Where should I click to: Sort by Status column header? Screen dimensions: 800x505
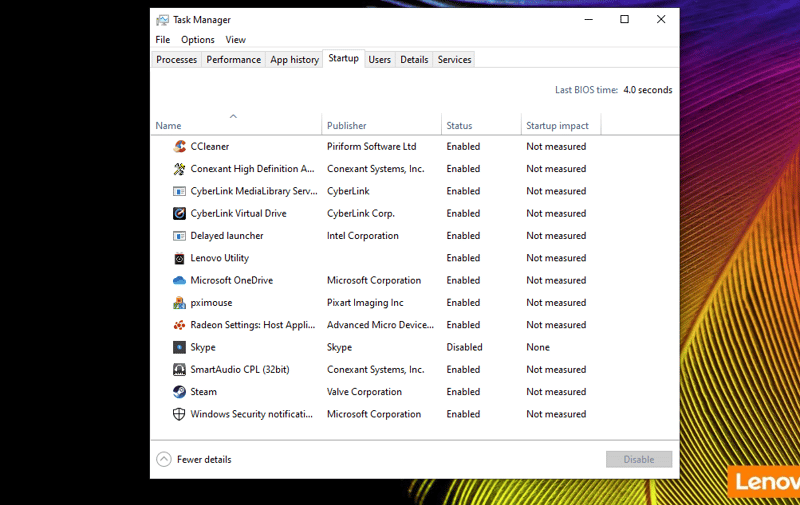coord(459,126)
